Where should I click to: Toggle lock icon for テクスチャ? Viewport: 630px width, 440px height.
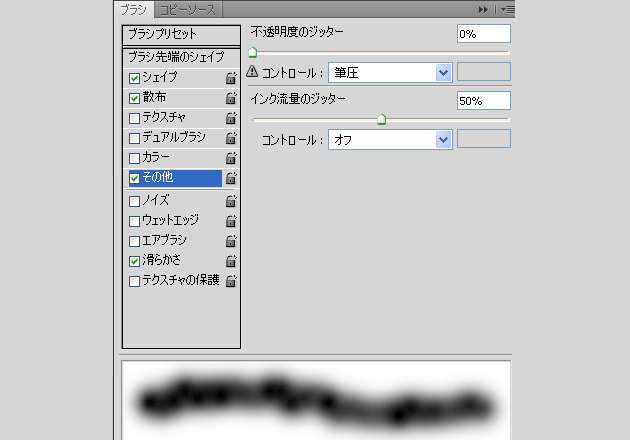click(x=231, y=118)
